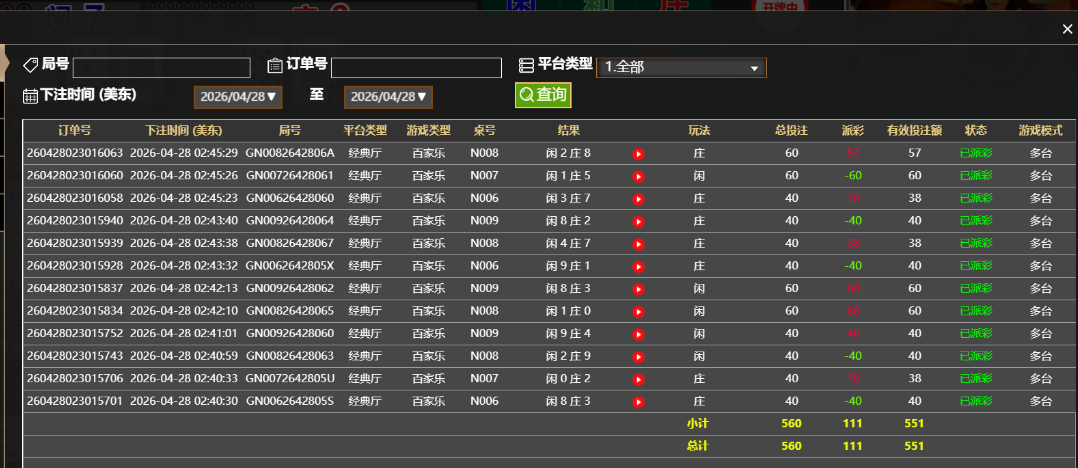Open replay icon for round GN00626428060
1078x468 pixels.
pos(638,198)
